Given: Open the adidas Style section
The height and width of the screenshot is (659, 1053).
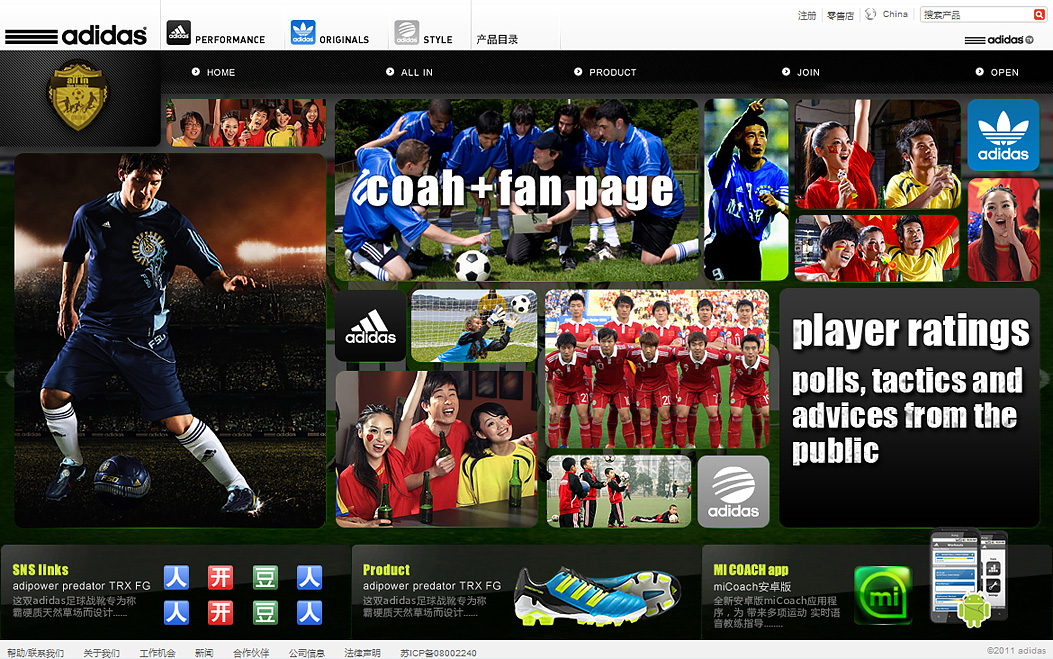Looking at the screenshot, I should tap(423, 34).
